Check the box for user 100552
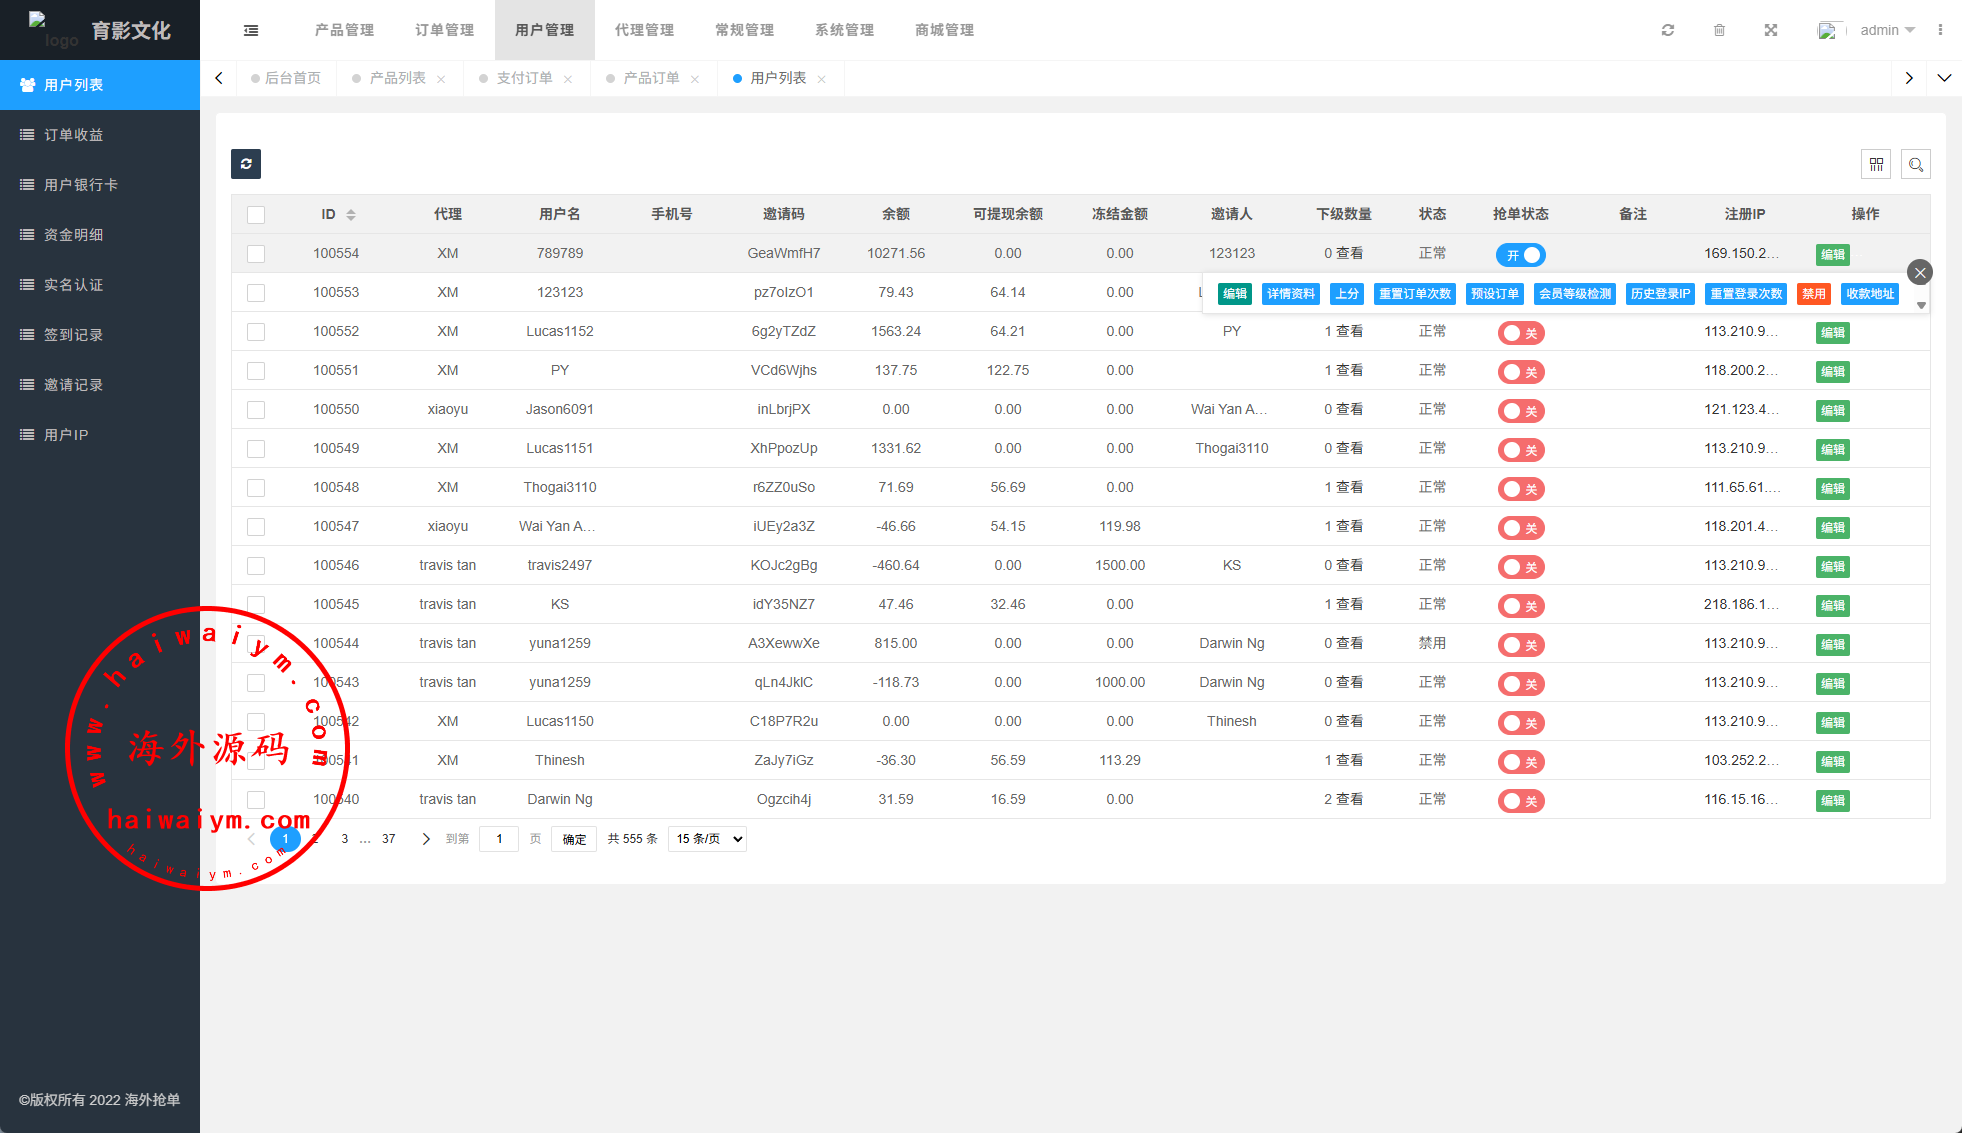Viewport: 1962px width, 1133px height. click(x=256, y=332)
